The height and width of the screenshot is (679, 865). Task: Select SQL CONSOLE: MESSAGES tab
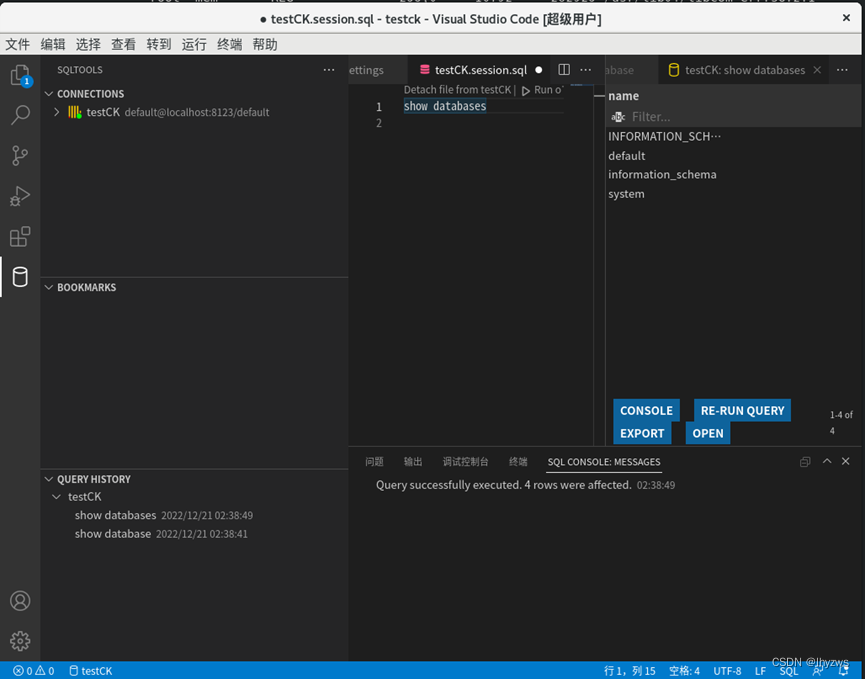[x=604, y=462]
